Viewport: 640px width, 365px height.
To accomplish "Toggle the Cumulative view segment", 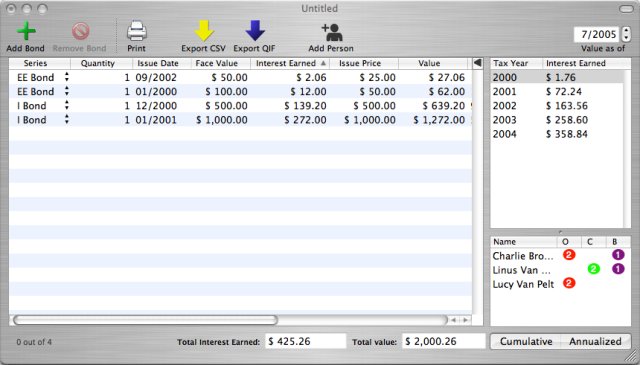I will coord(526,341).
